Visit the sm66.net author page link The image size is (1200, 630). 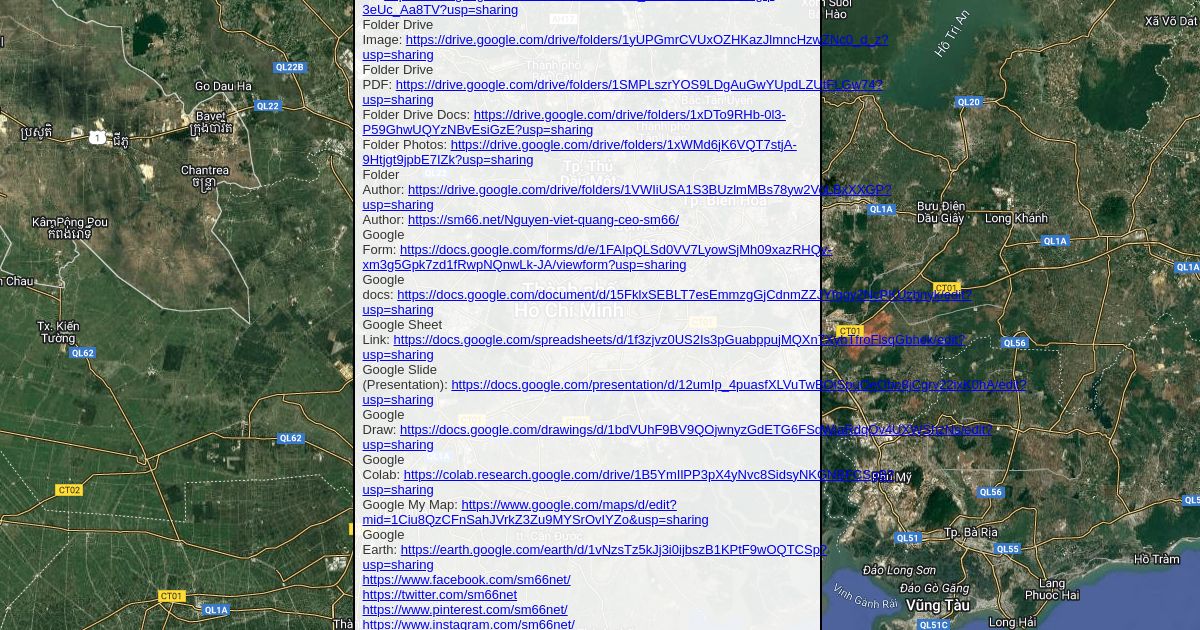[543, 220]
